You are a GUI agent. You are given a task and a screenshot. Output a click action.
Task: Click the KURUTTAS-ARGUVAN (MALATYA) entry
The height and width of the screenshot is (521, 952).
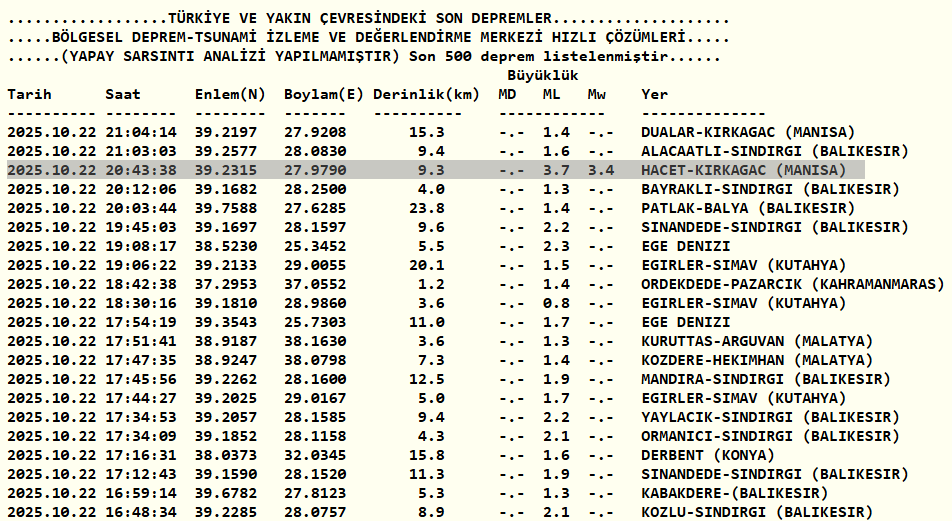pos(757,341)
